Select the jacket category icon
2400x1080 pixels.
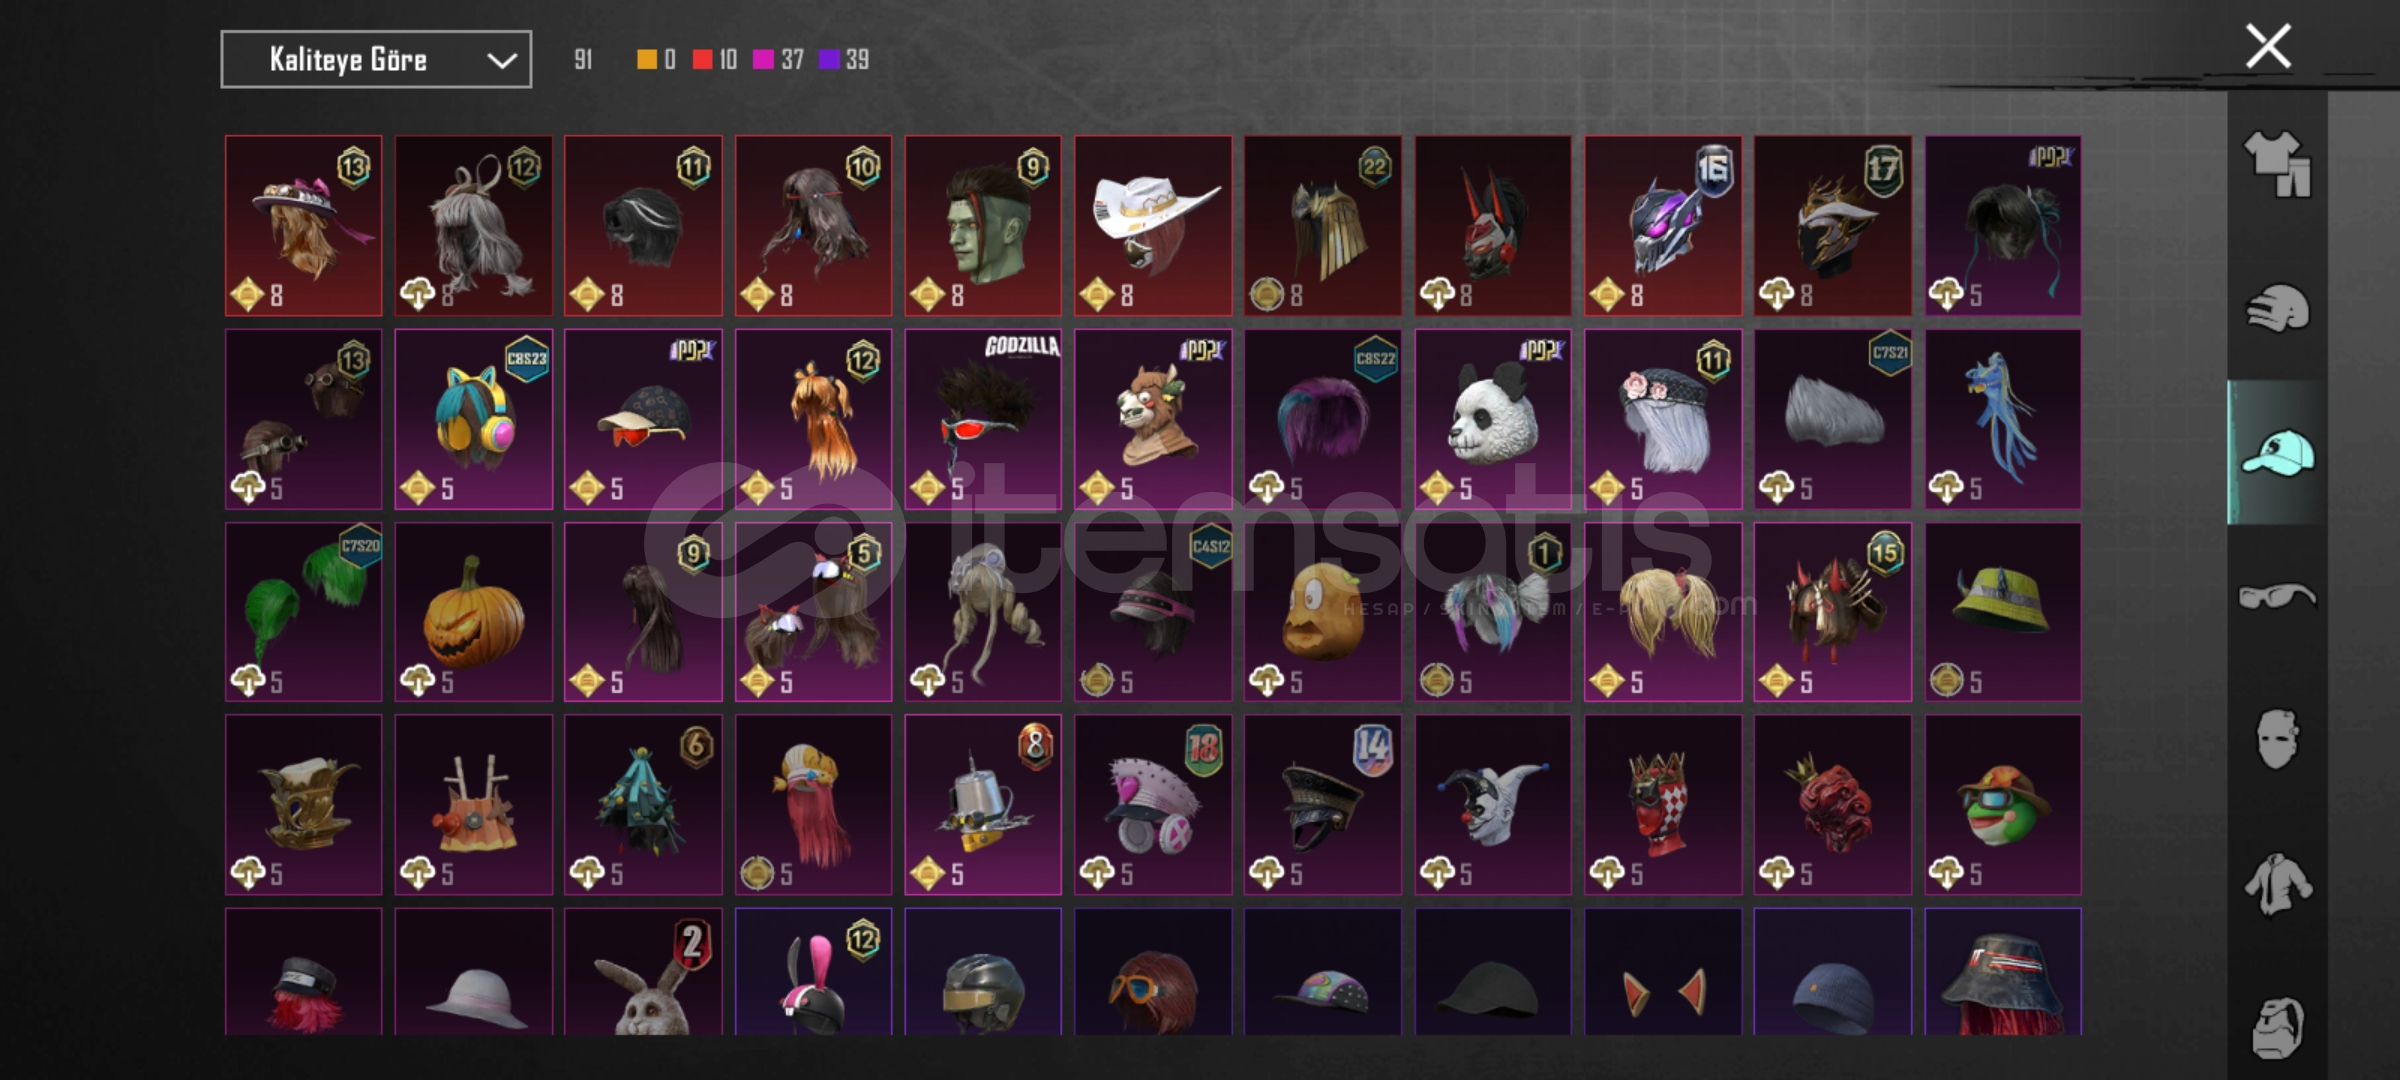pyautogui.click(x=2277, y=884)
